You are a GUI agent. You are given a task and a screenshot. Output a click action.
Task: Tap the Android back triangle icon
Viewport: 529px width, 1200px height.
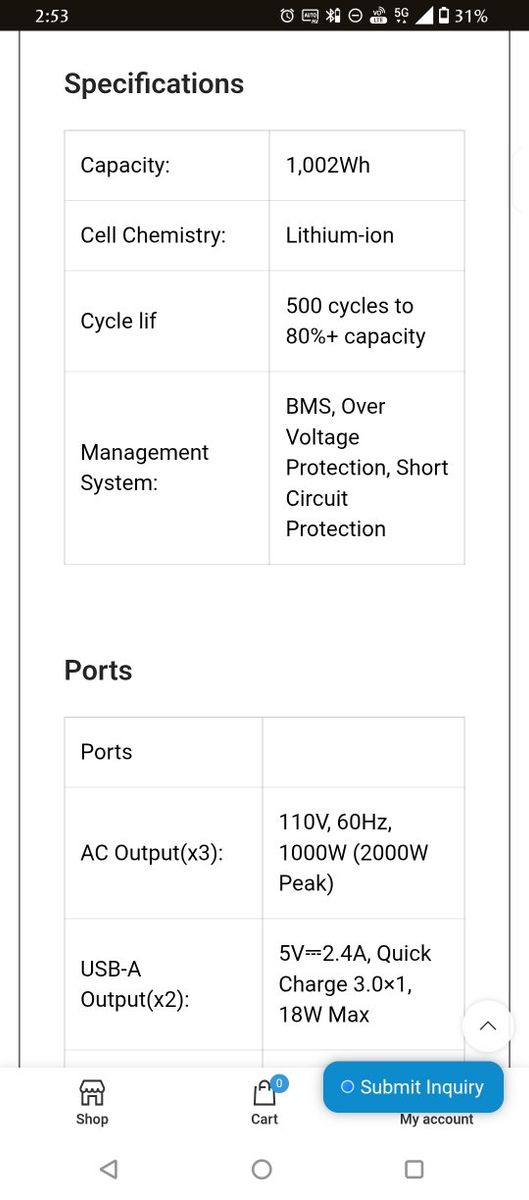tap(109, 1169)
